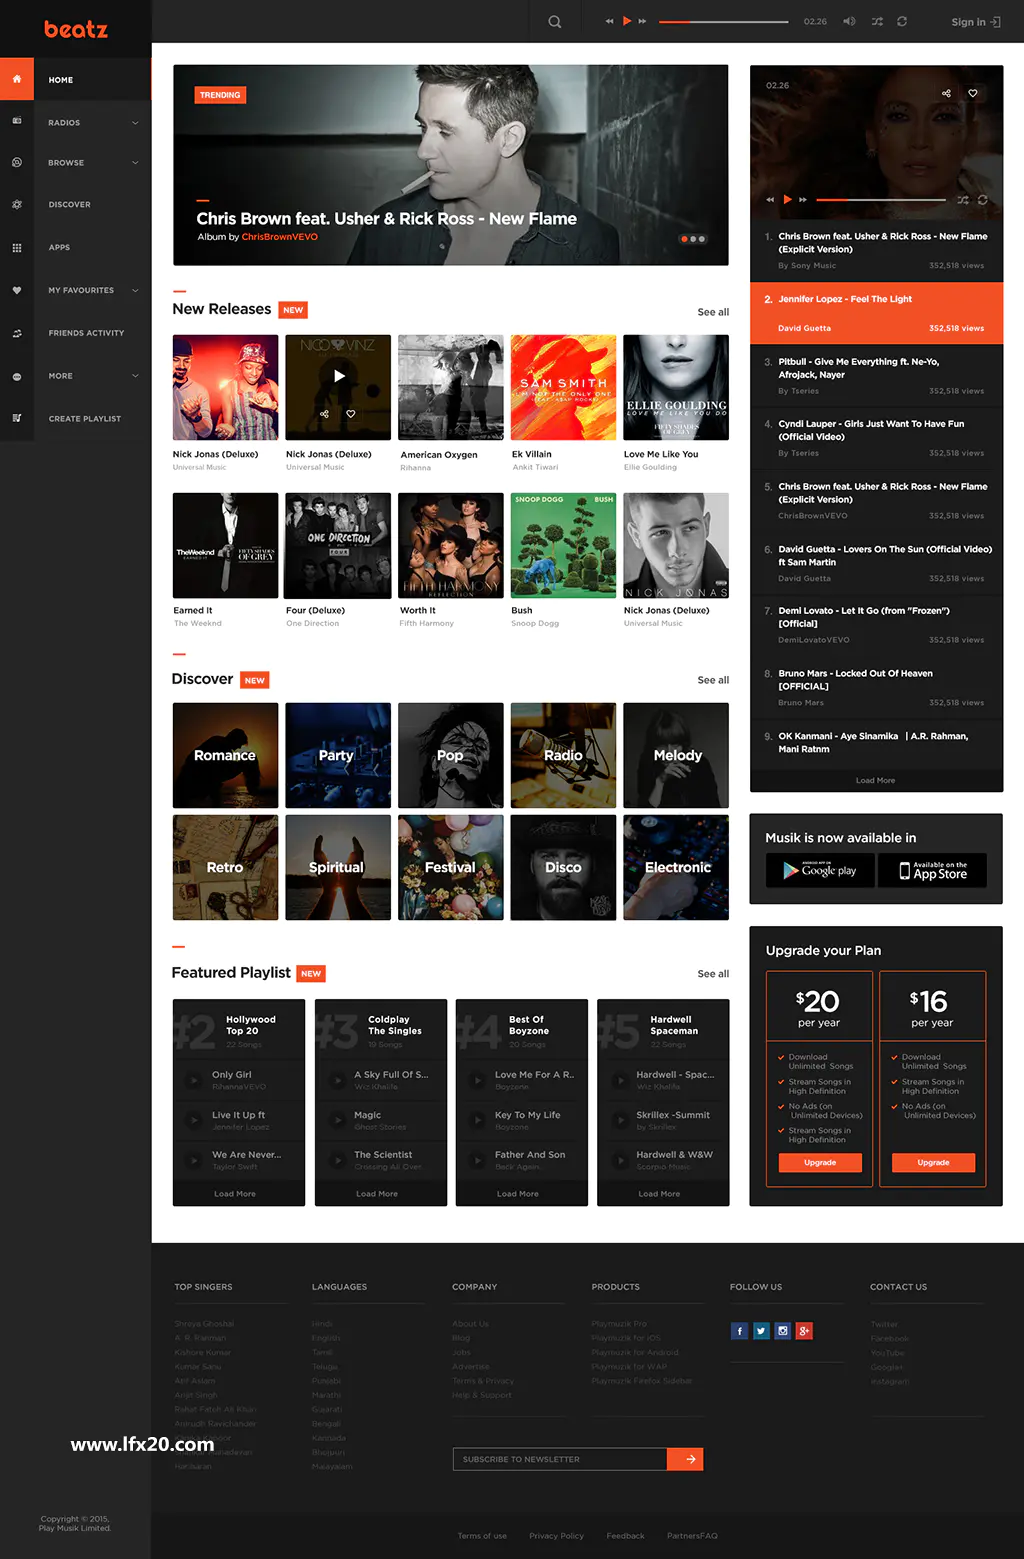1024x1559 pixels.
Task: Click the search magnifier icon in top bar
Action: pyautogui.click(x=554, y=21)
